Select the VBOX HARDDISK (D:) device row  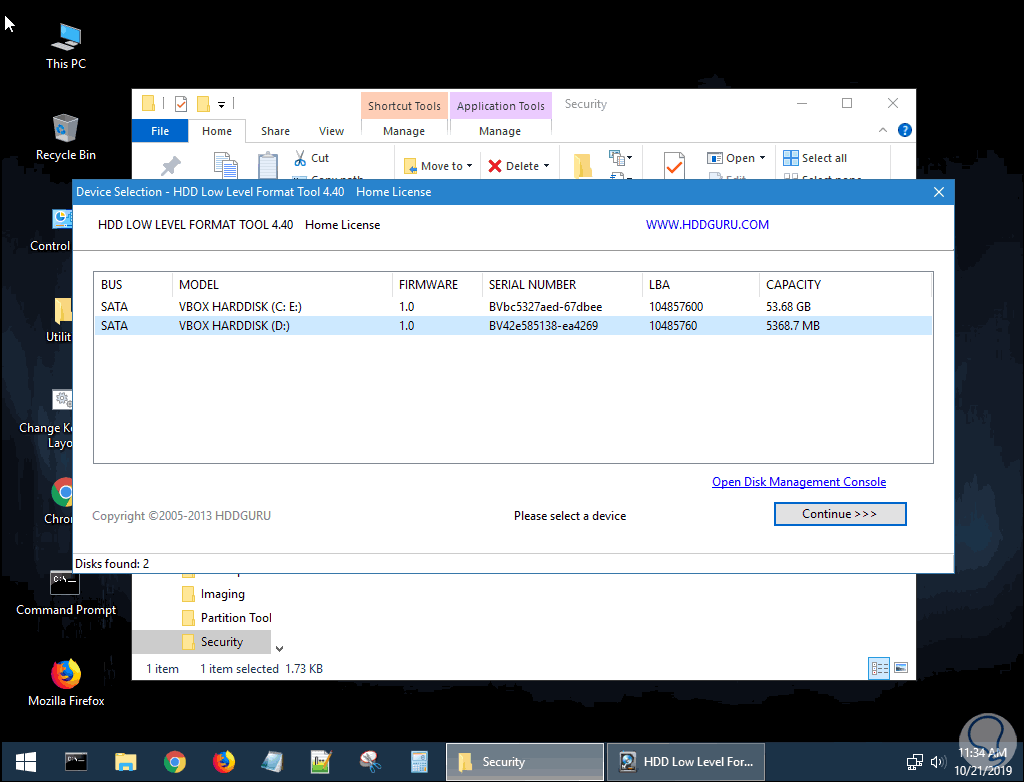click(x=513, y=326)
